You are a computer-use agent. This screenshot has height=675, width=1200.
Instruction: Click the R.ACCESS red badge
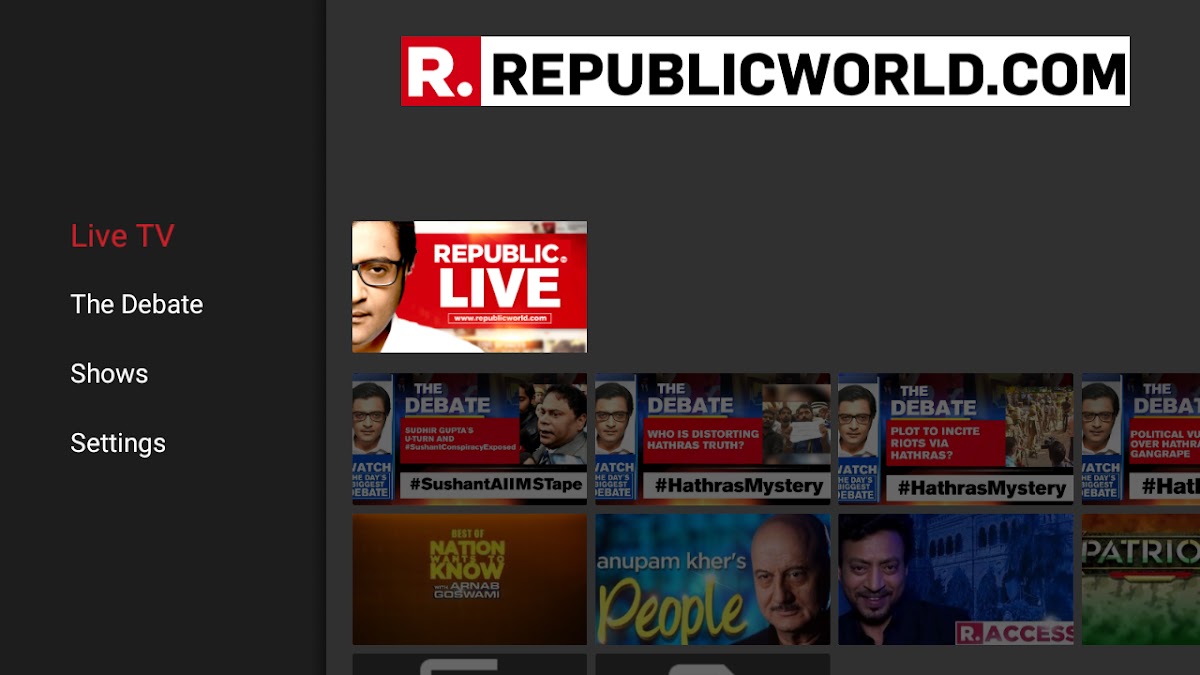point(1014,632)
